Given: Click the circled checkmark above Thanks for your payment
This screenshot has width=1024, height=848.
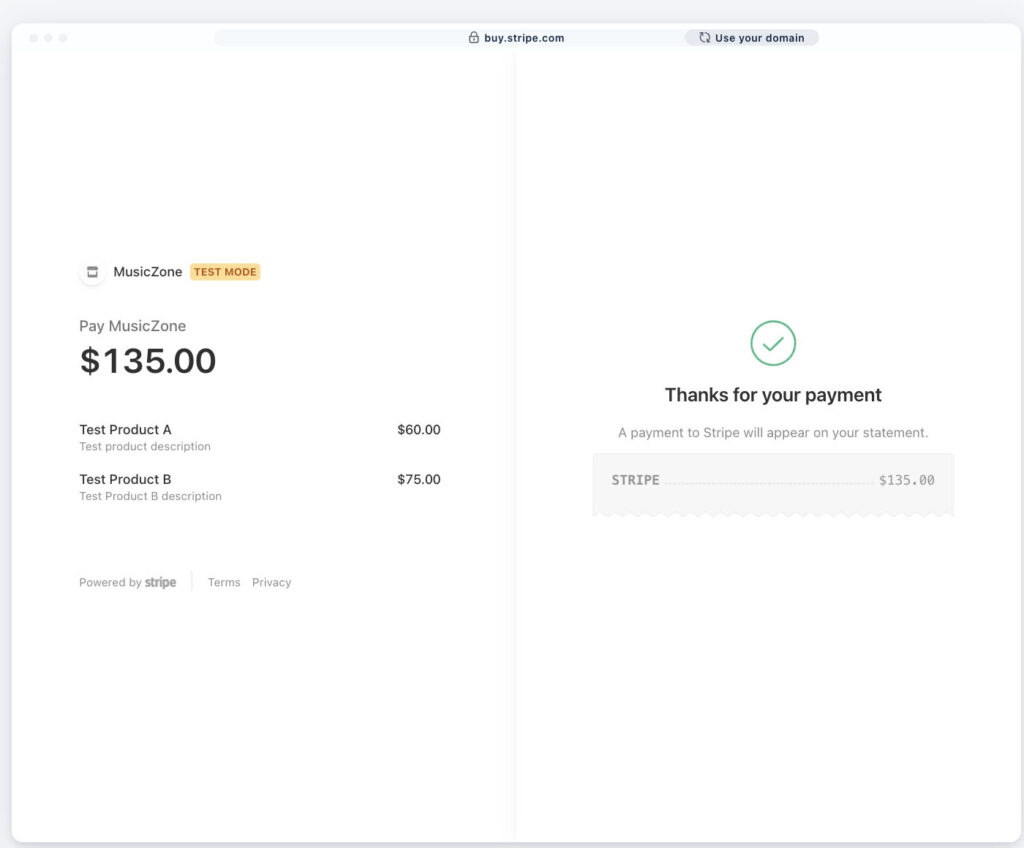Looking at the screenshot, I should click(x=772, y=343).
